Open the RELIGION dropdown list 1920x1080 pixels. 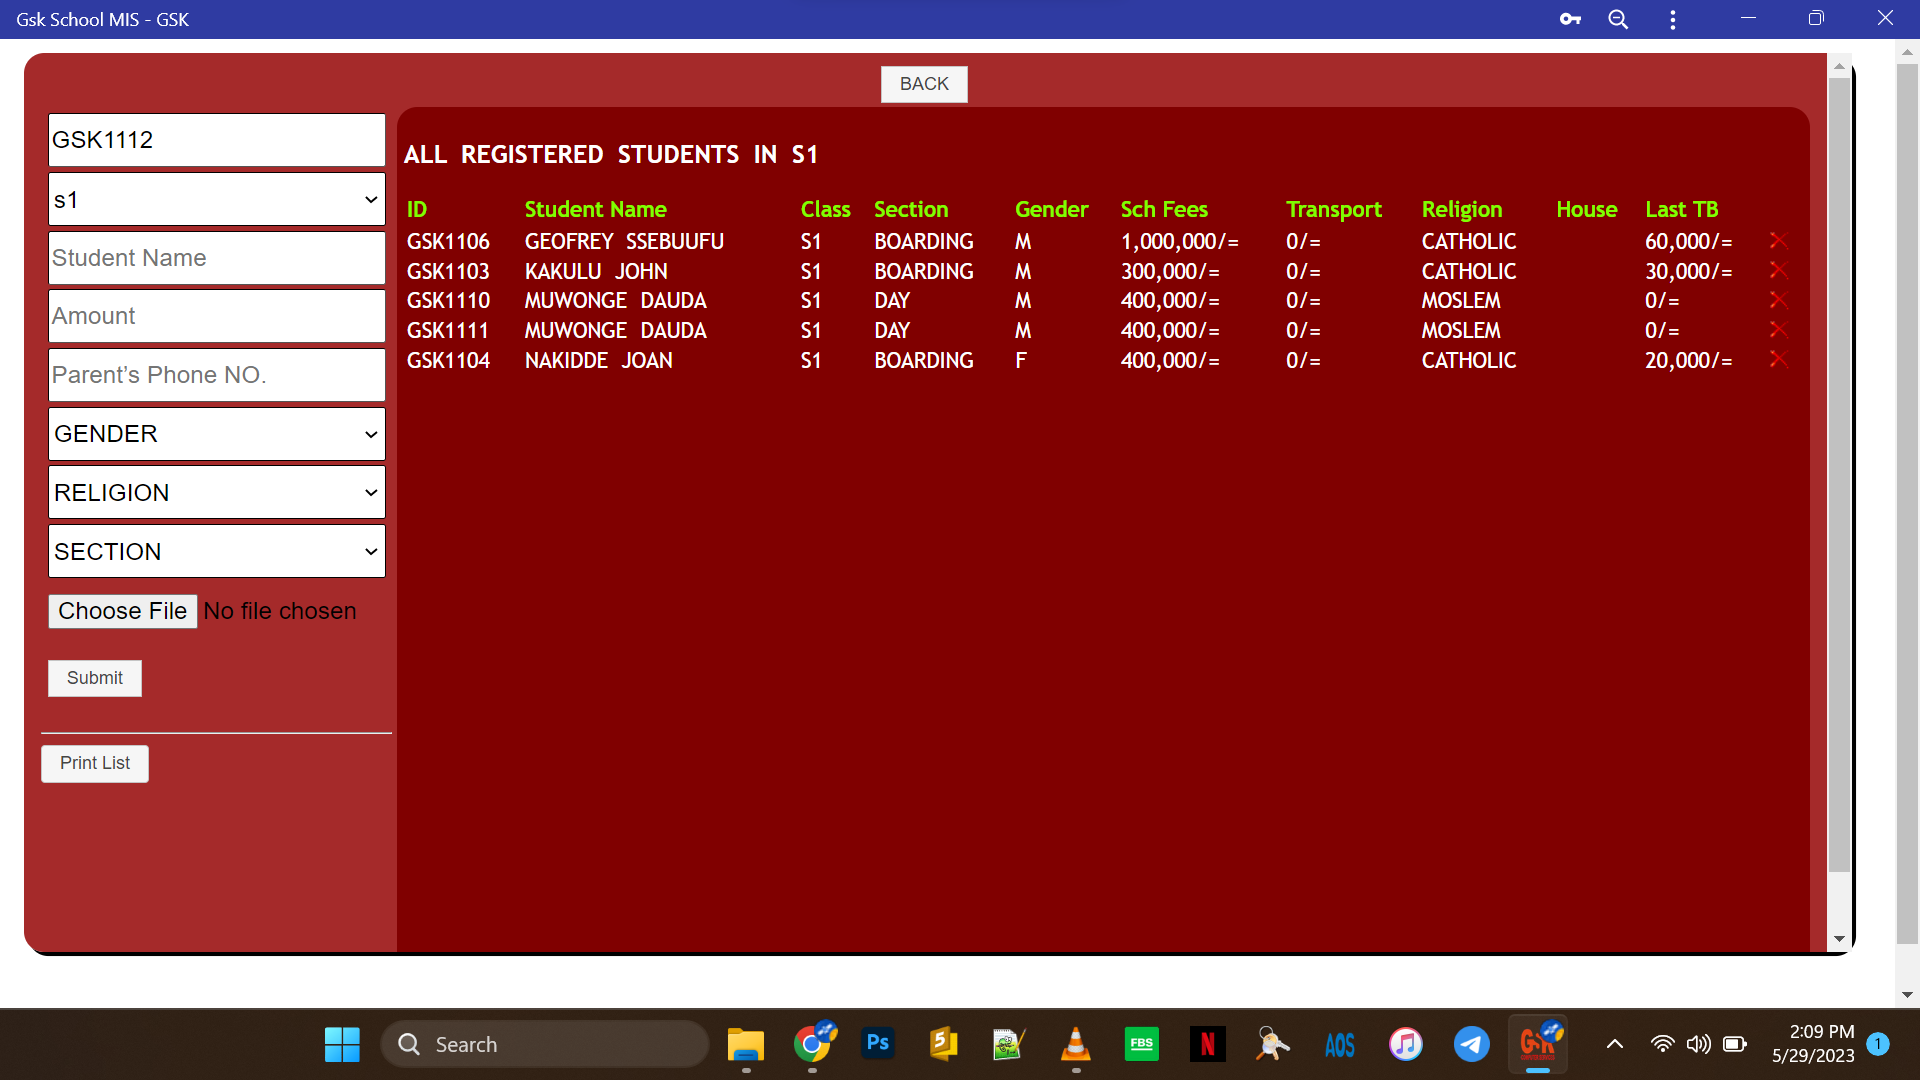coord(216,493)
